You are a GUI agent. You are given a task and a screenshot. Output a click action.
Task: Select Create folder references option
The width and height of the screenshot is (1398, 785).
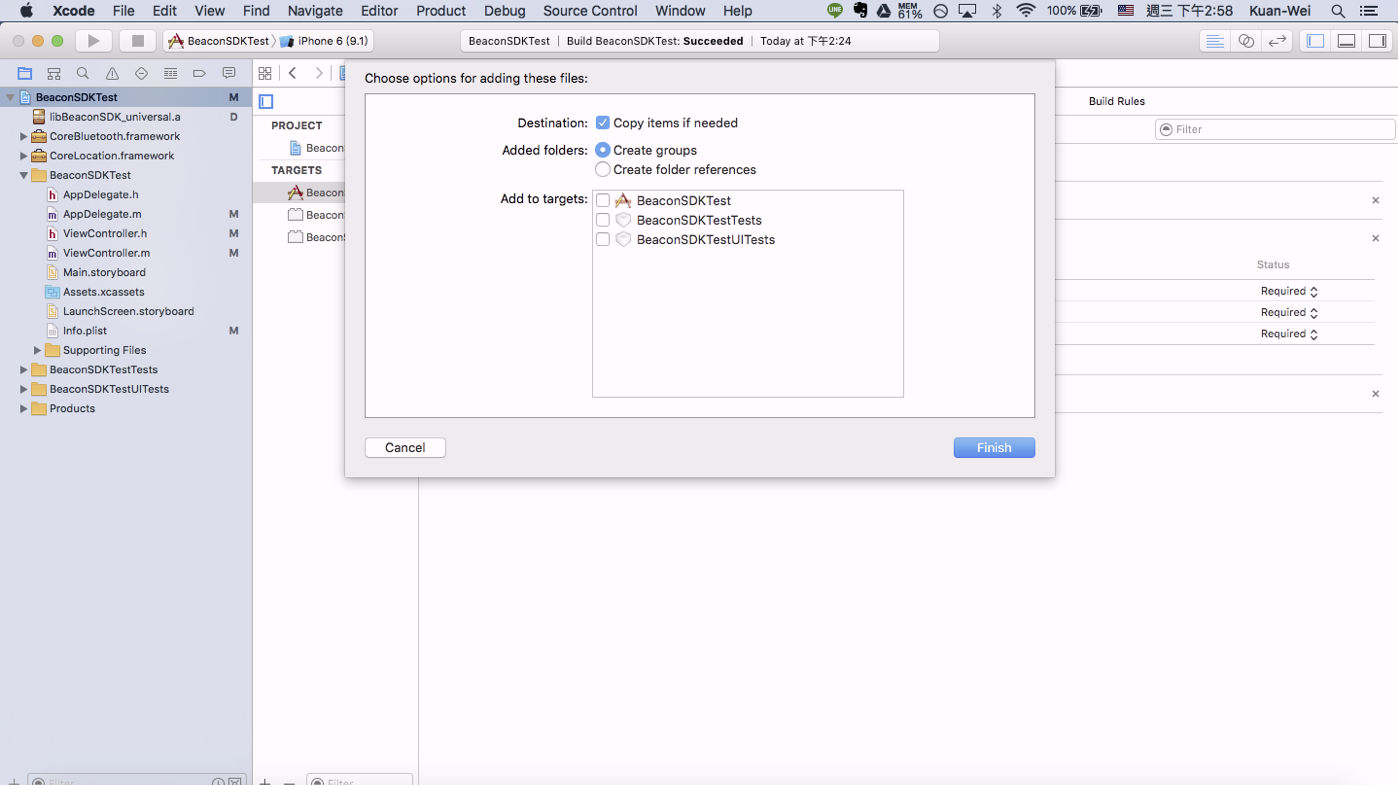click(x=603, y=170)
